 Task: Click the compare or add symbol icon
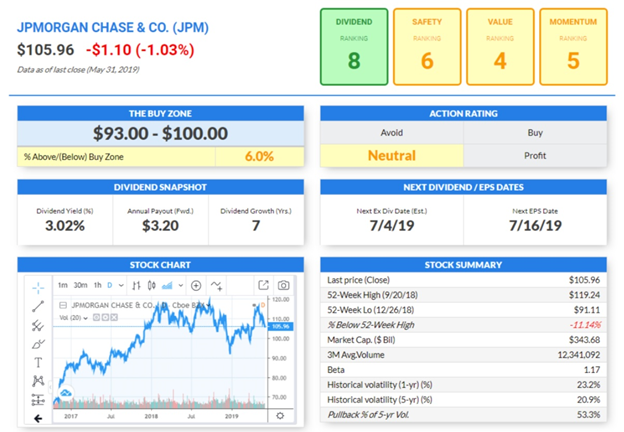pyautogui.click(x=196, y=285)
